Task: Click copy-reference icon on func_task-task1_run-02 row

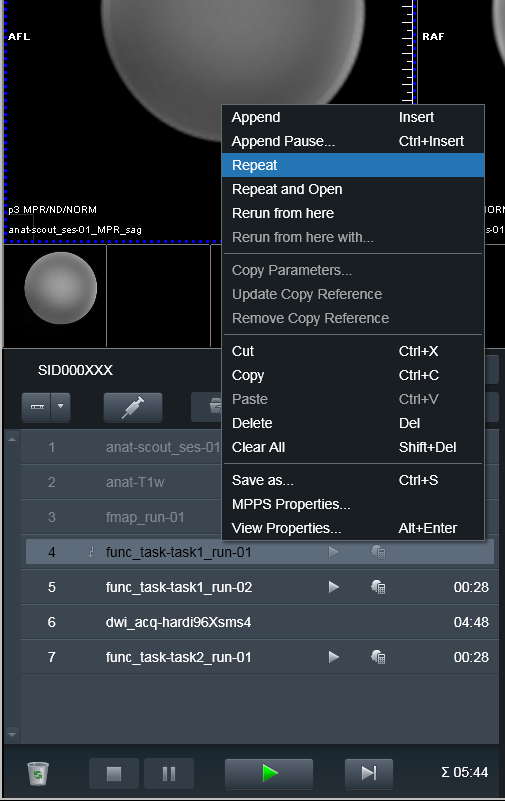Action: point(378,587)
